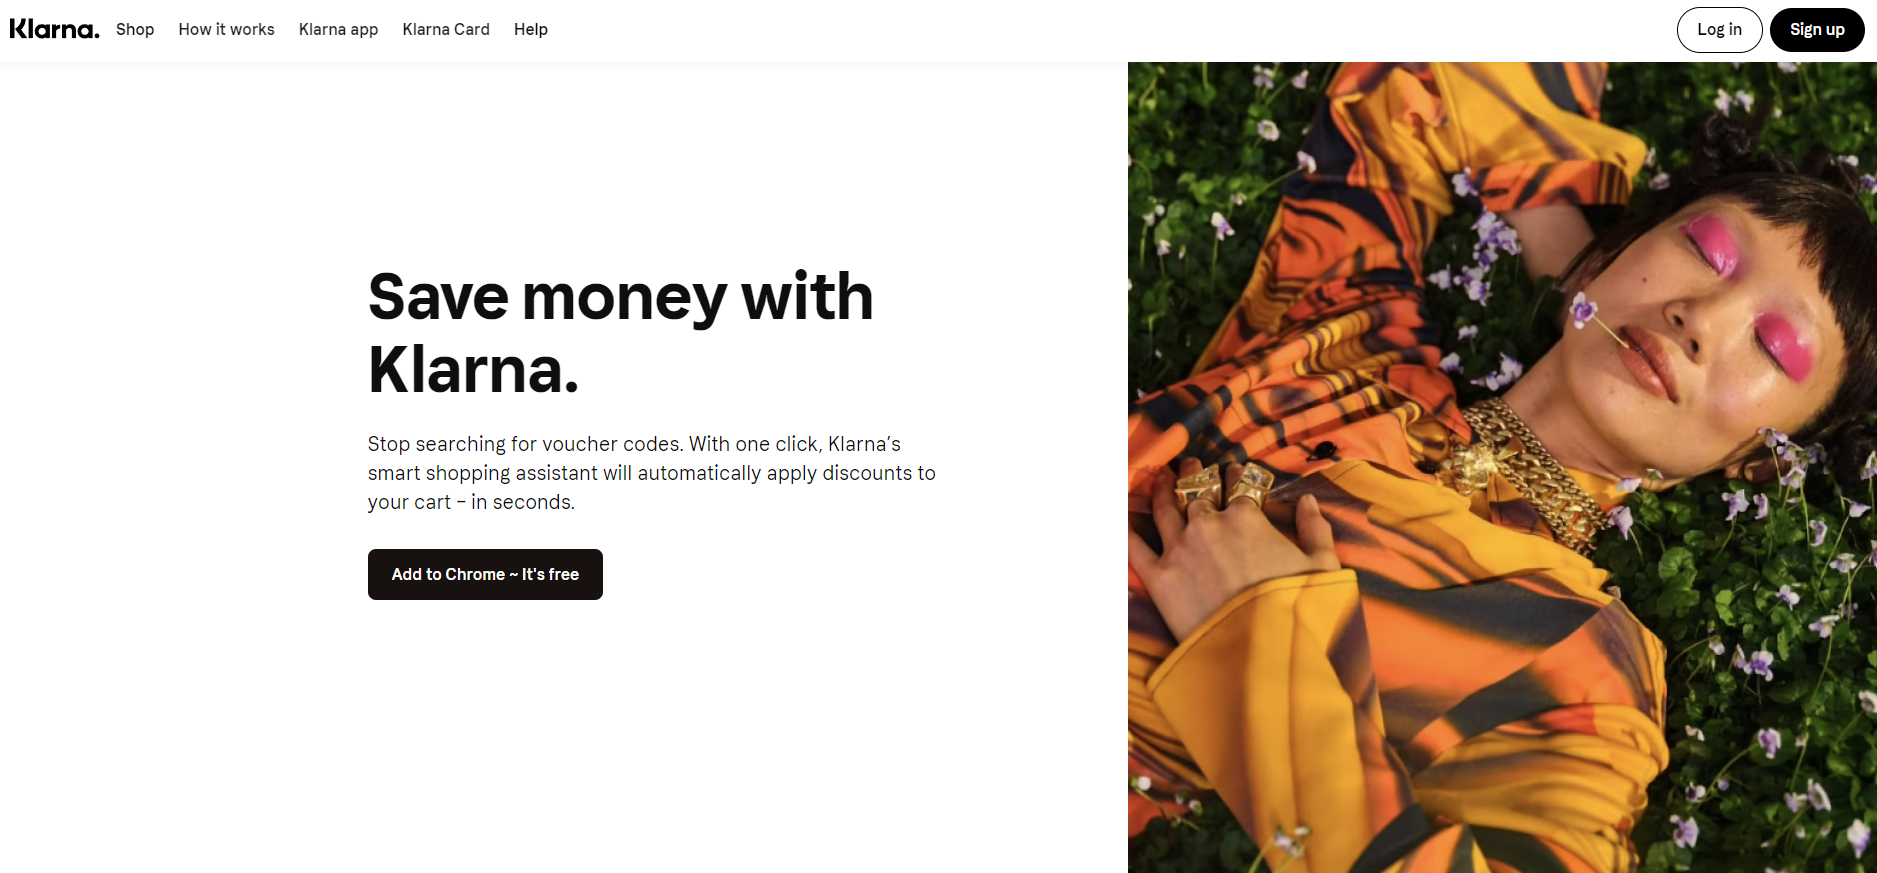Click the black Sign up button
The height and width of the screenshot is (873, 1877).
[x=1817, y=30]
